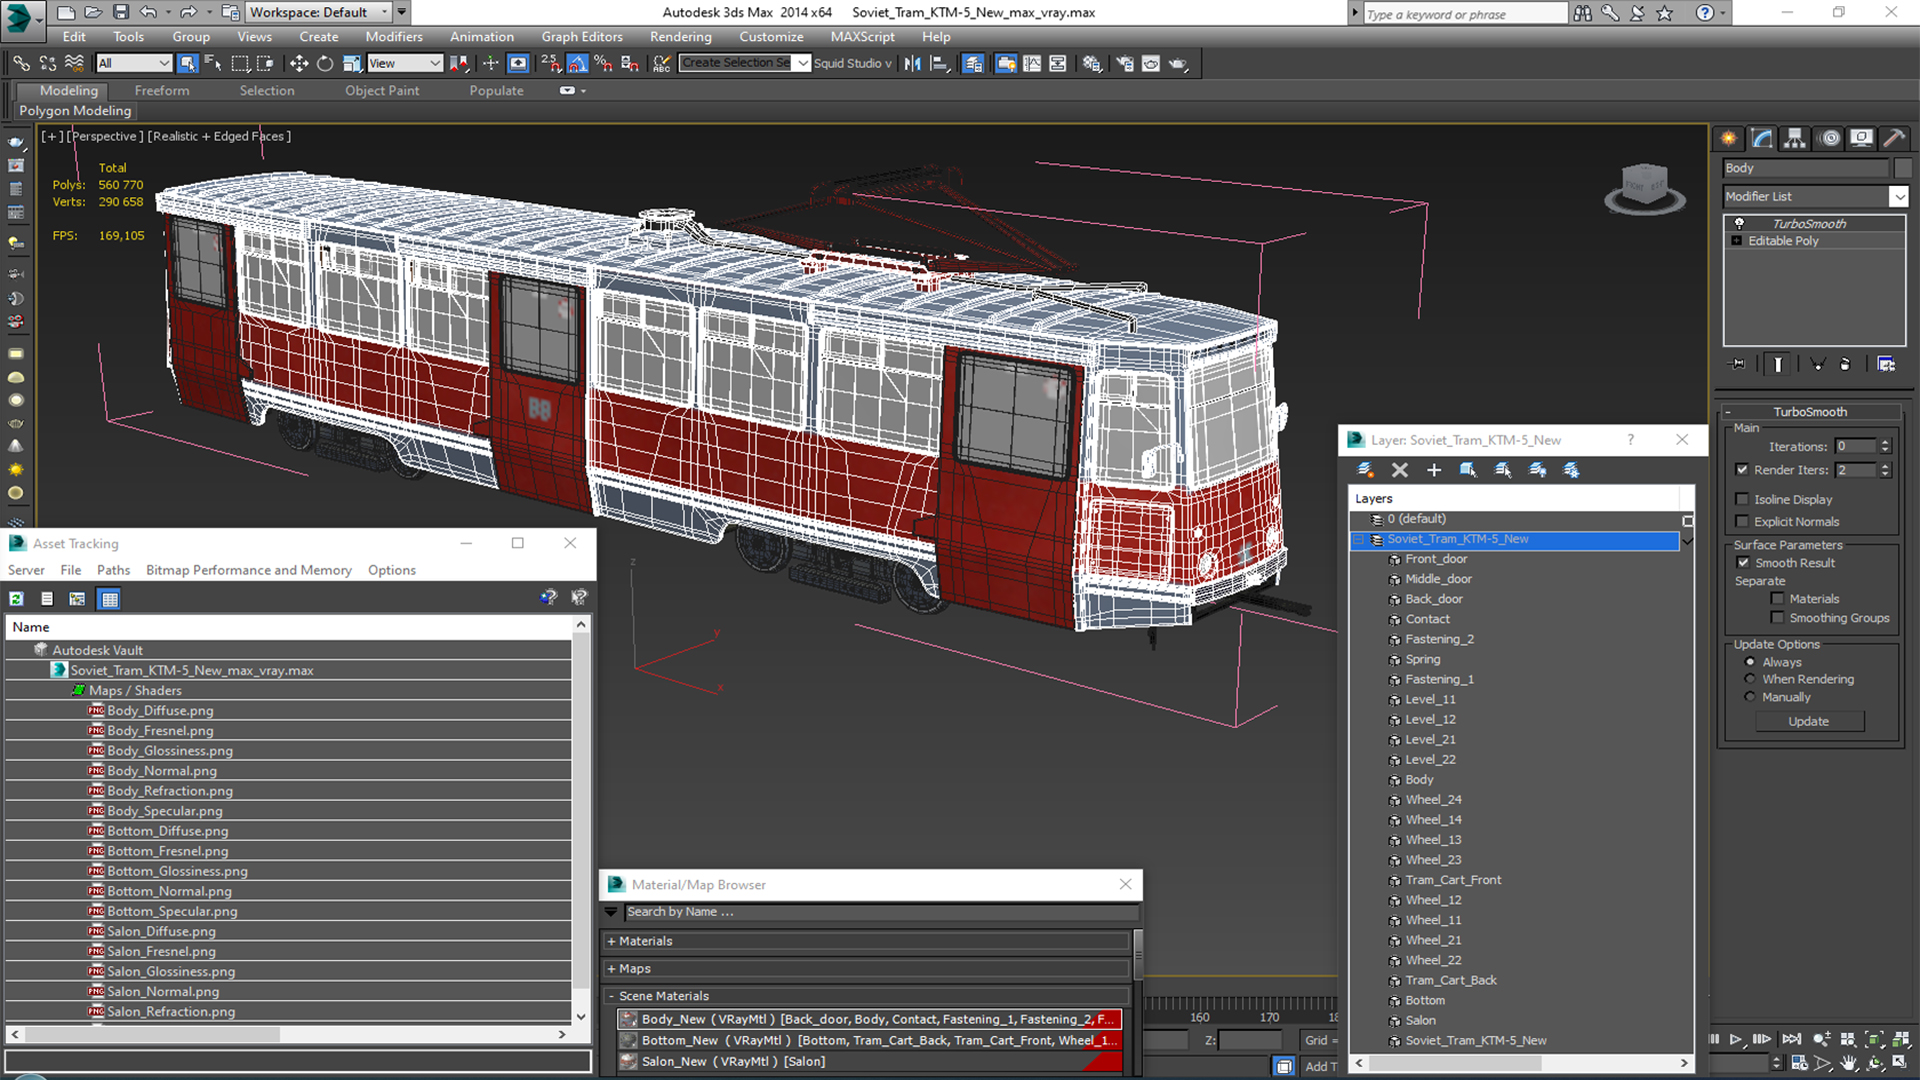Open the Rendering menu
This screenshot has width=1920, height=1080.
(x=680, y=37)
